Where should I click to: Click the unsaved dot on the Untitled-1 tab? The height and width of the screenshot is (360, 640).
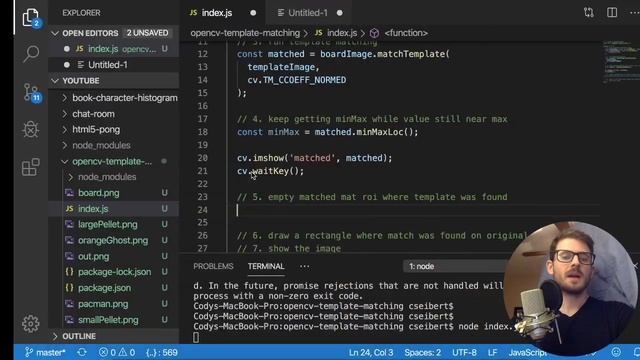(340, 13)
